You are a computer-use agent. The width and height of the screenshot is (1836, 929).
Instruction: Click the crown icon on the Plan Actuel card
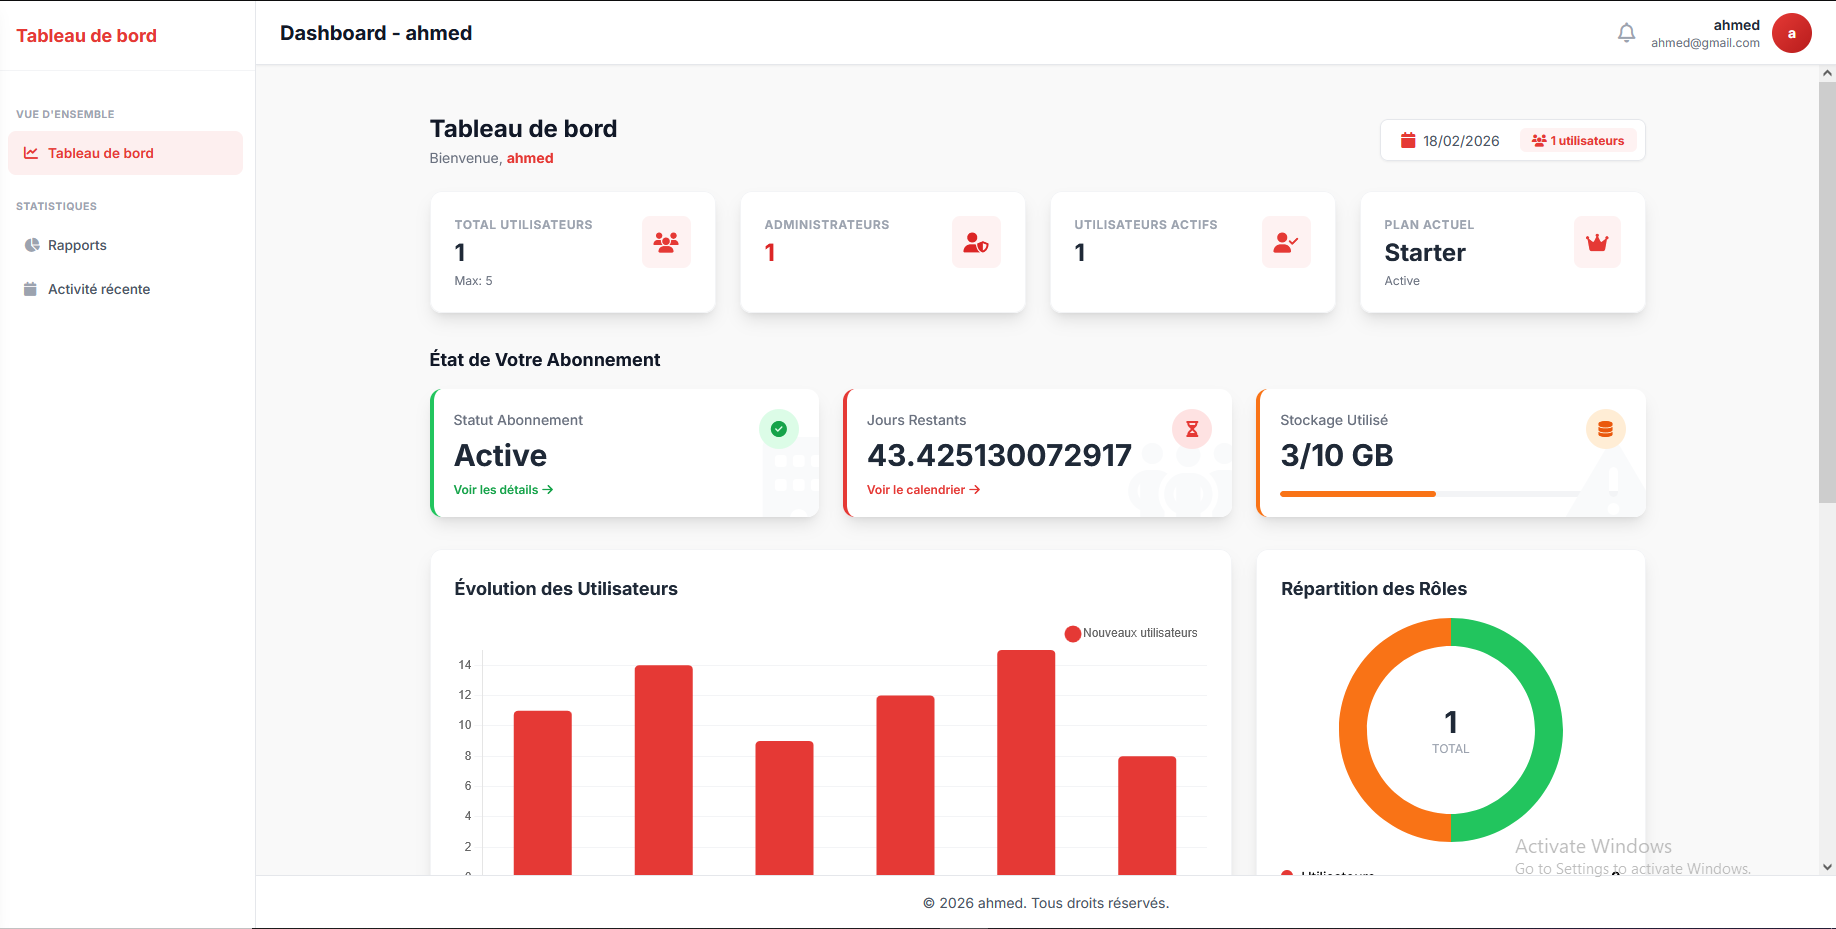(1596, 242)
